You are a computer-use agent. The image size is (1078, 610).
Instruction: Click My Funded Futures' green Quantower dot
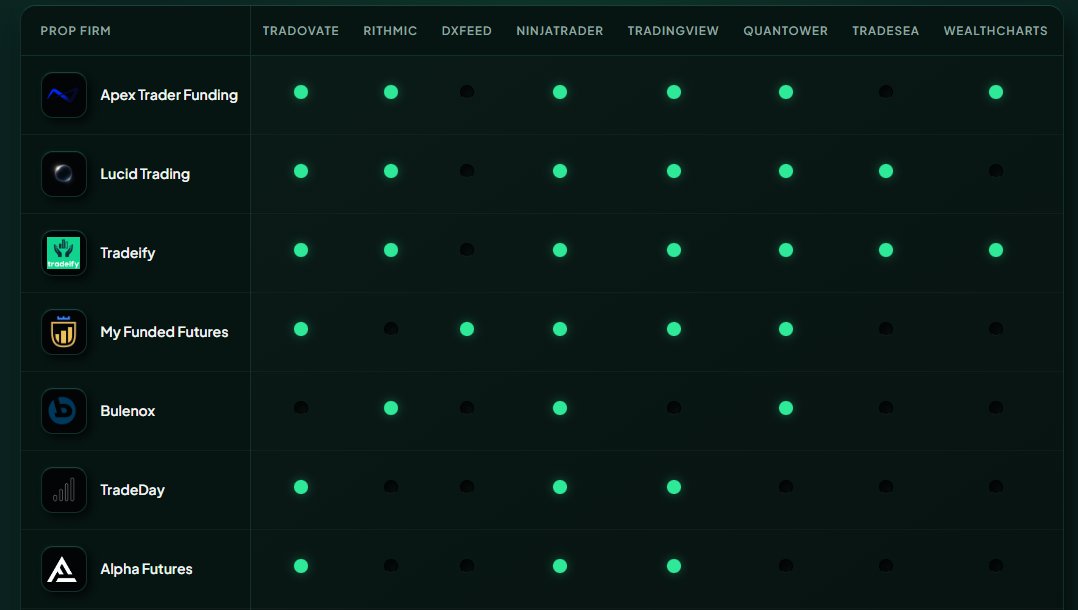[786, 329]
